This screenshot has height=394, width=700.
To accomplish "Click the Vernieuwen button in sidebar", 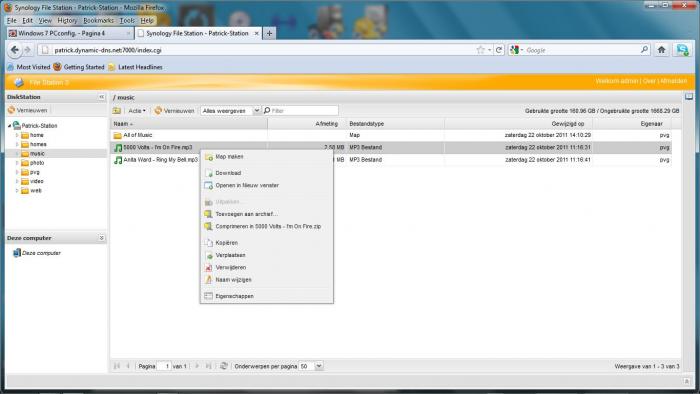I will coord(28,110).
